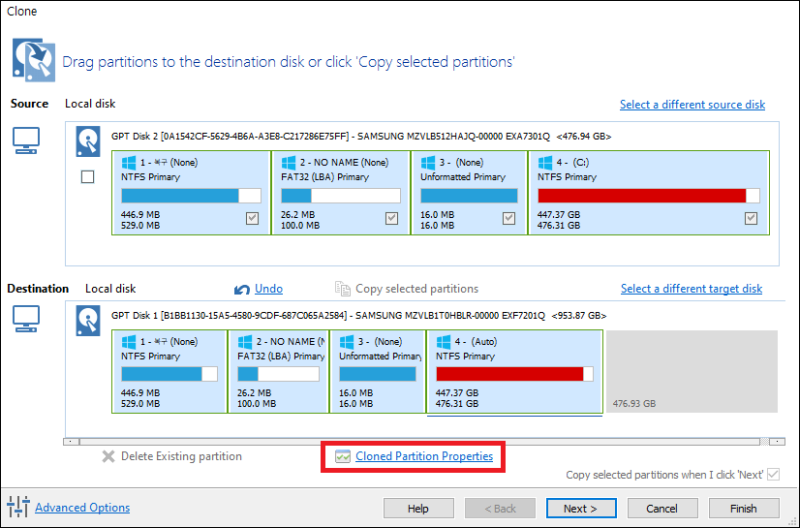Screen dimensions: 800x528
Task: Click destination partition 3 blue usage bar
Action: click(x=378, y=374)
